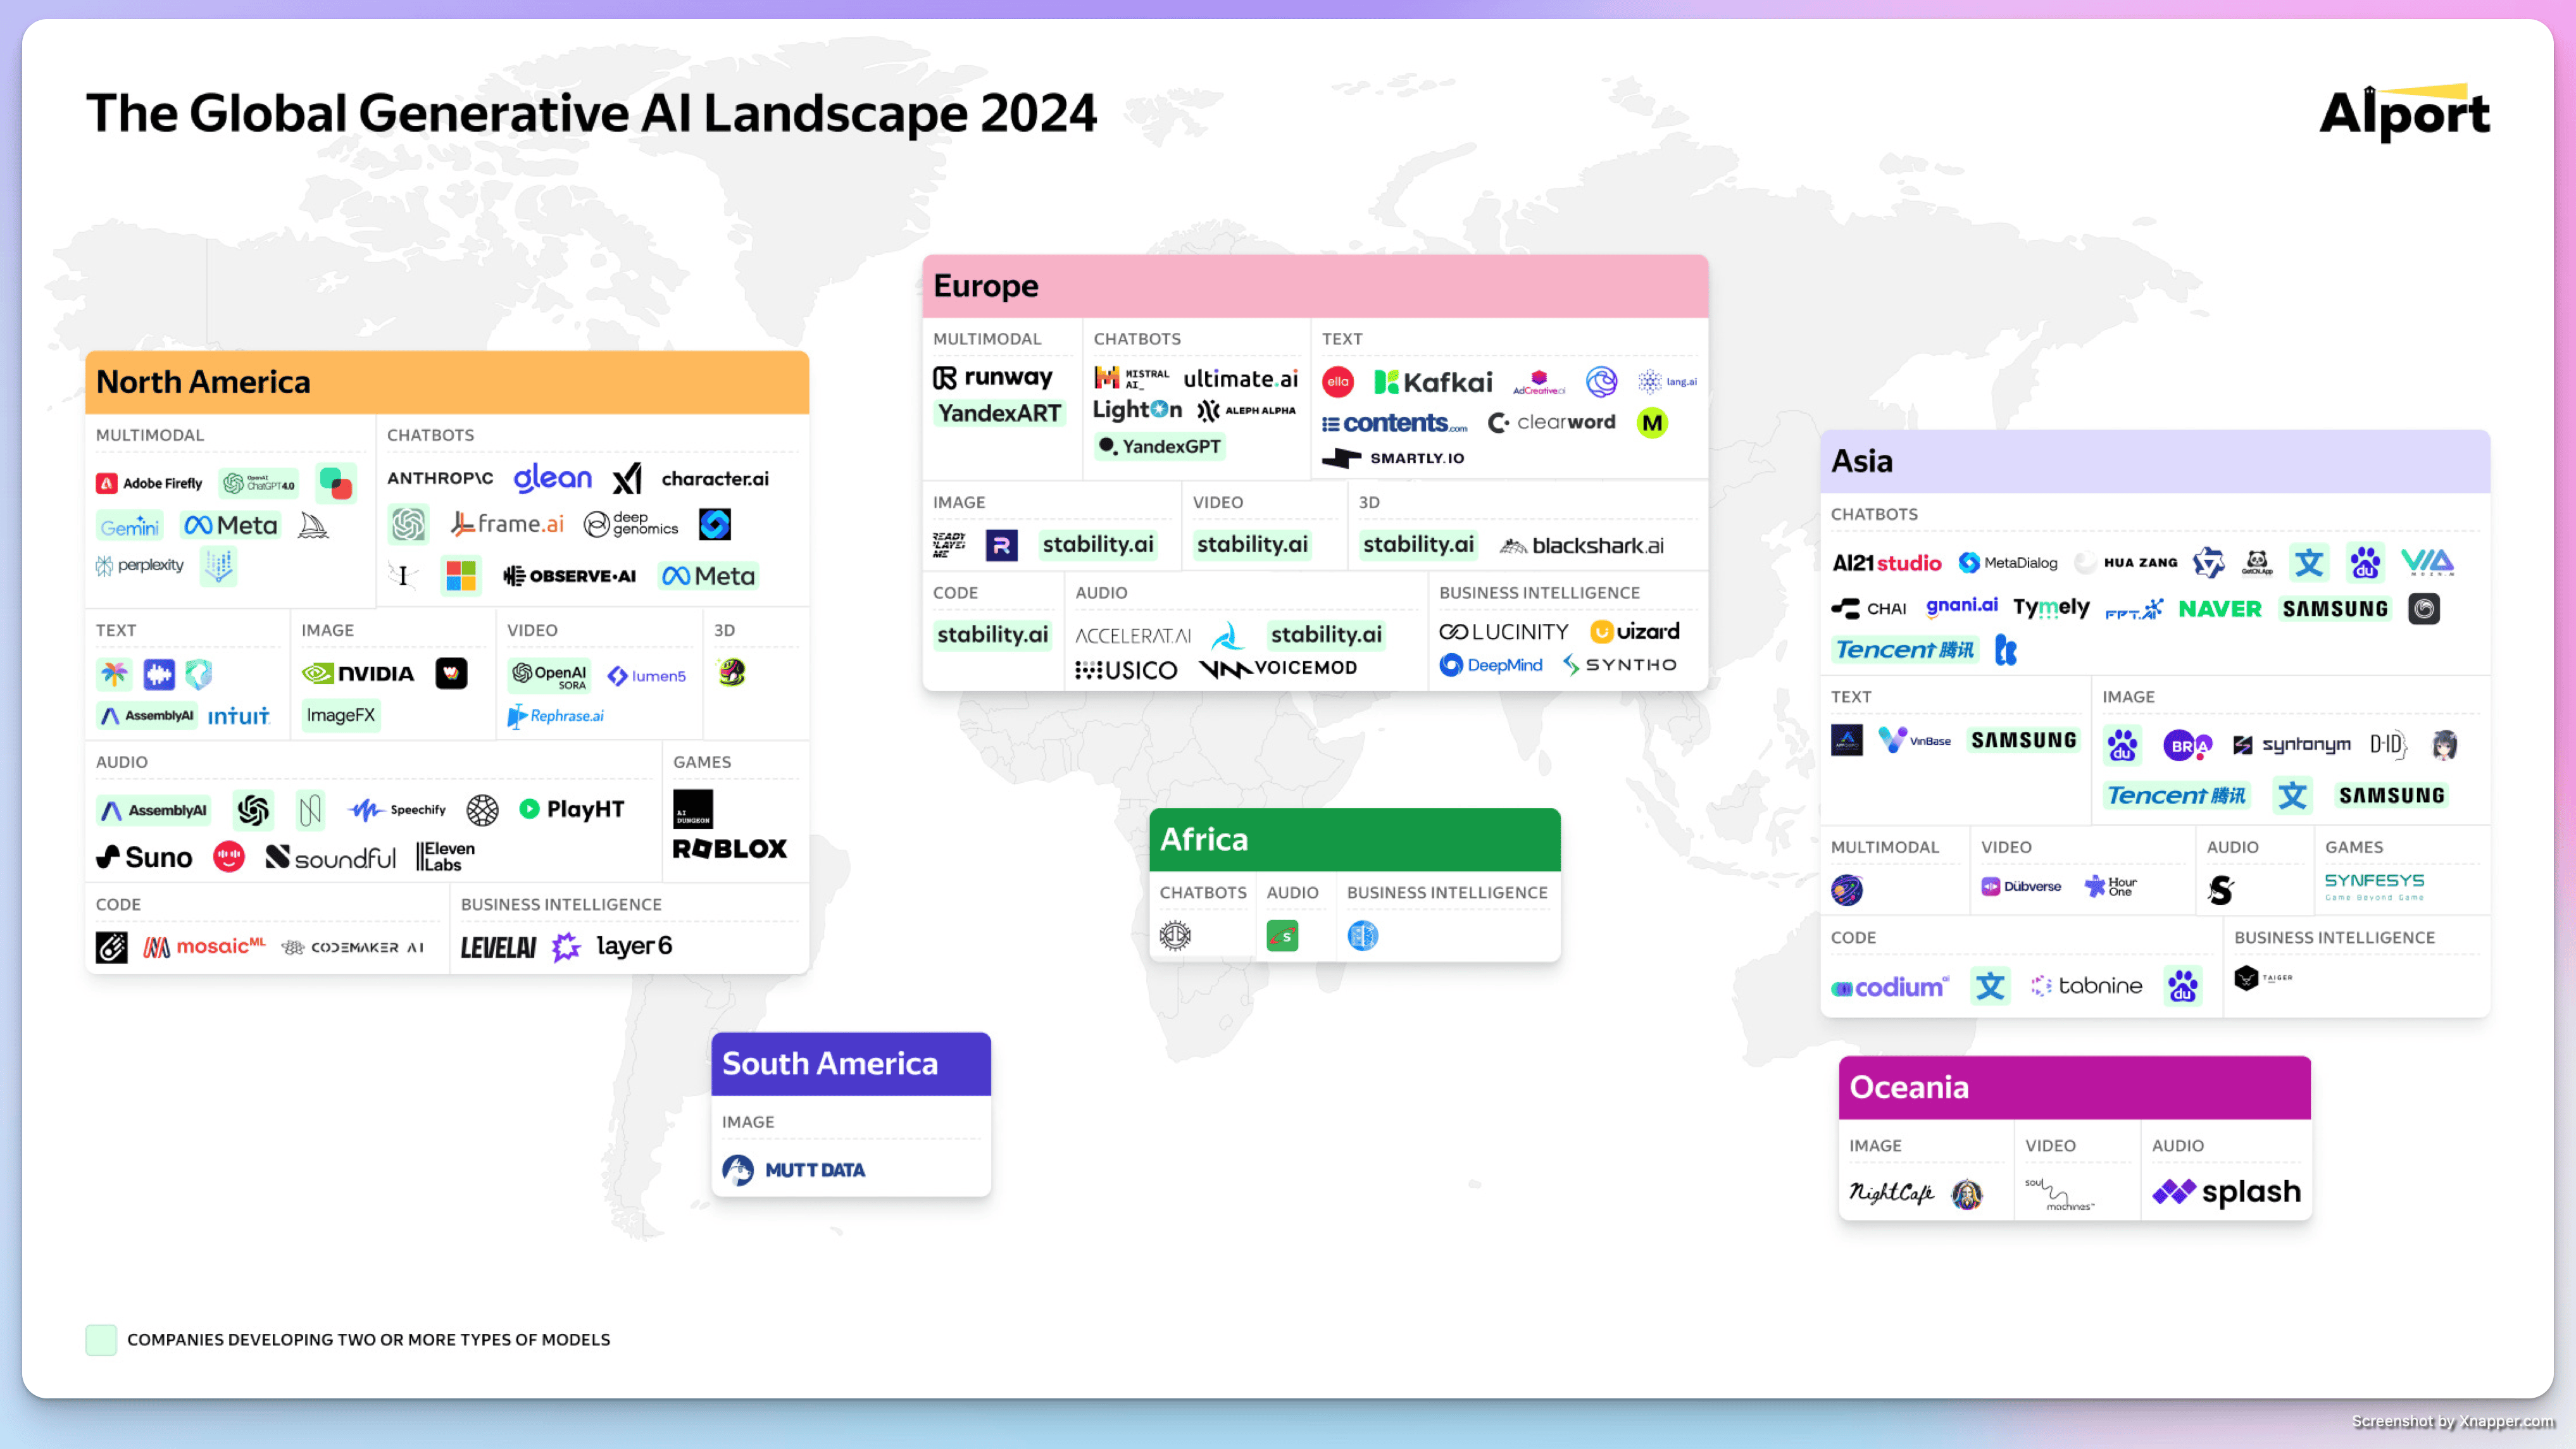Click the Aleph Alpha logo
Image resolution: width=2576 pixels, height=1449 pixels.
(1246, 410)
